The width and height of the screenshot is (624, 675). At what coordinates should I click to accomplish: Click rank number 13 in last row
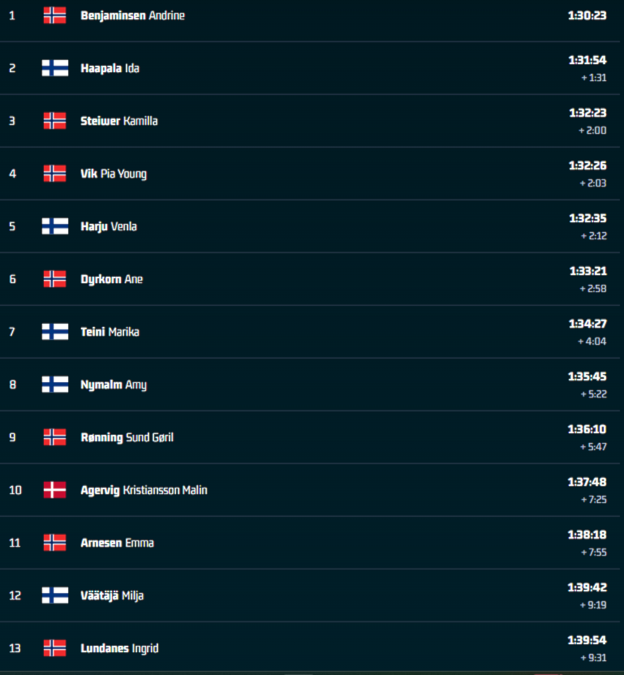[x=15, y=648]
